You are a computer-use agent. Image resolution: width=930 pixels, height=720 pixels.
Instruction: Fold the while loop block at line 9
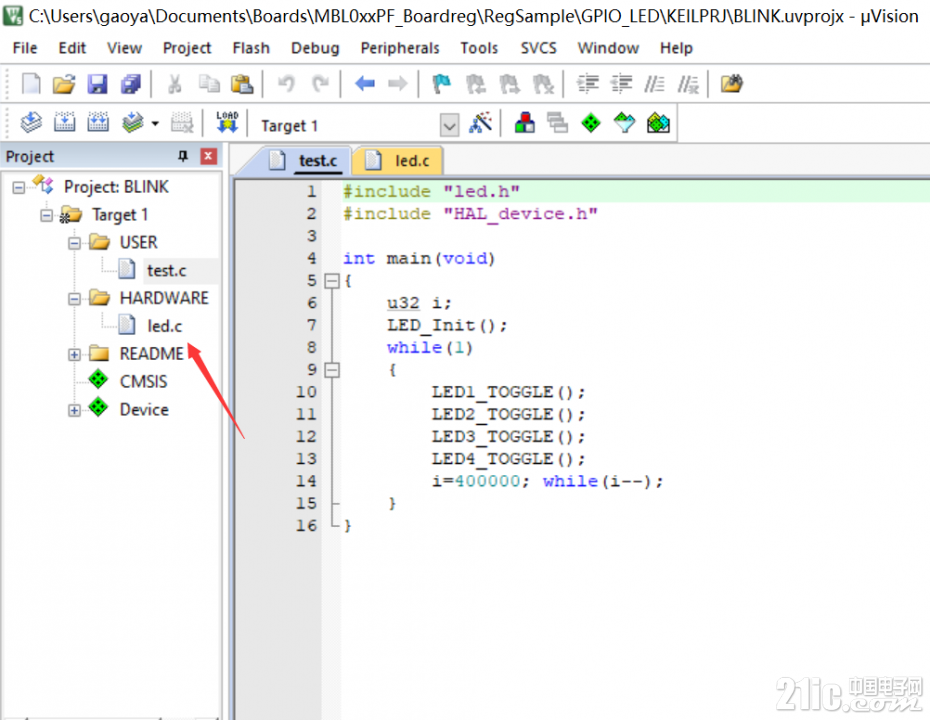coord(332,370)
